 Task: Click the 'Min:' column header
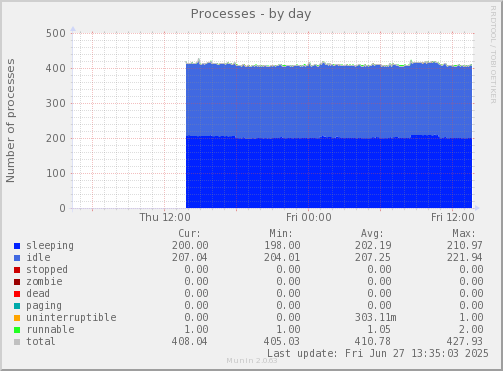pyautogui.click(x=281, y=233)
